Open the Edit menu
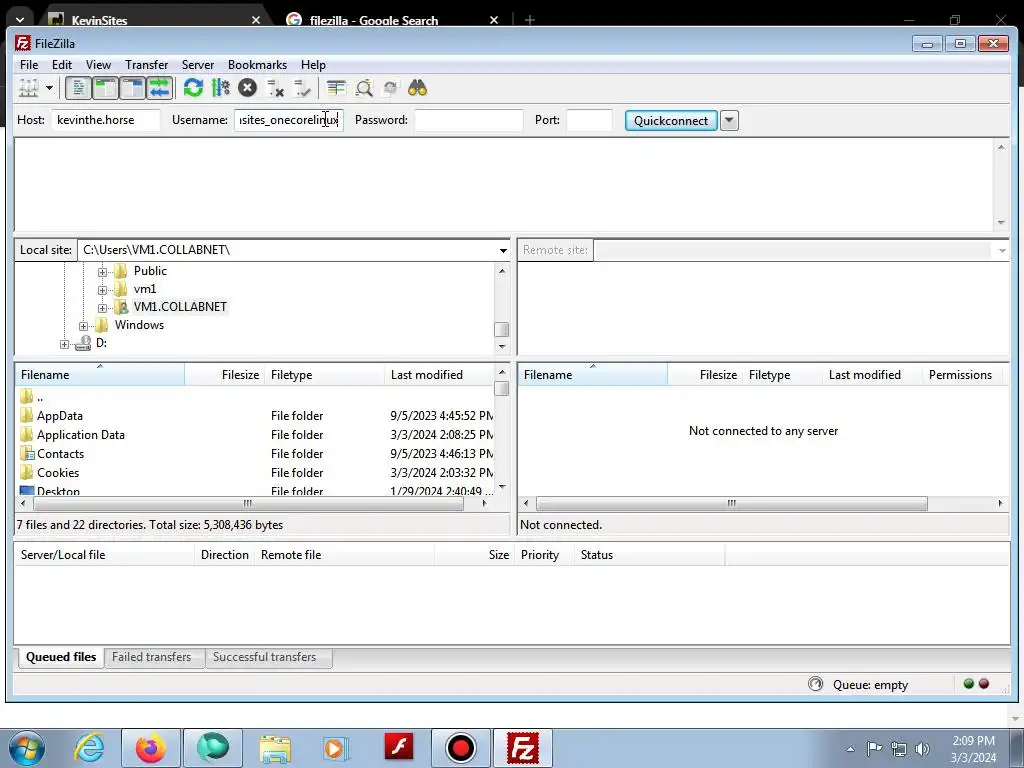 (62, 65)
